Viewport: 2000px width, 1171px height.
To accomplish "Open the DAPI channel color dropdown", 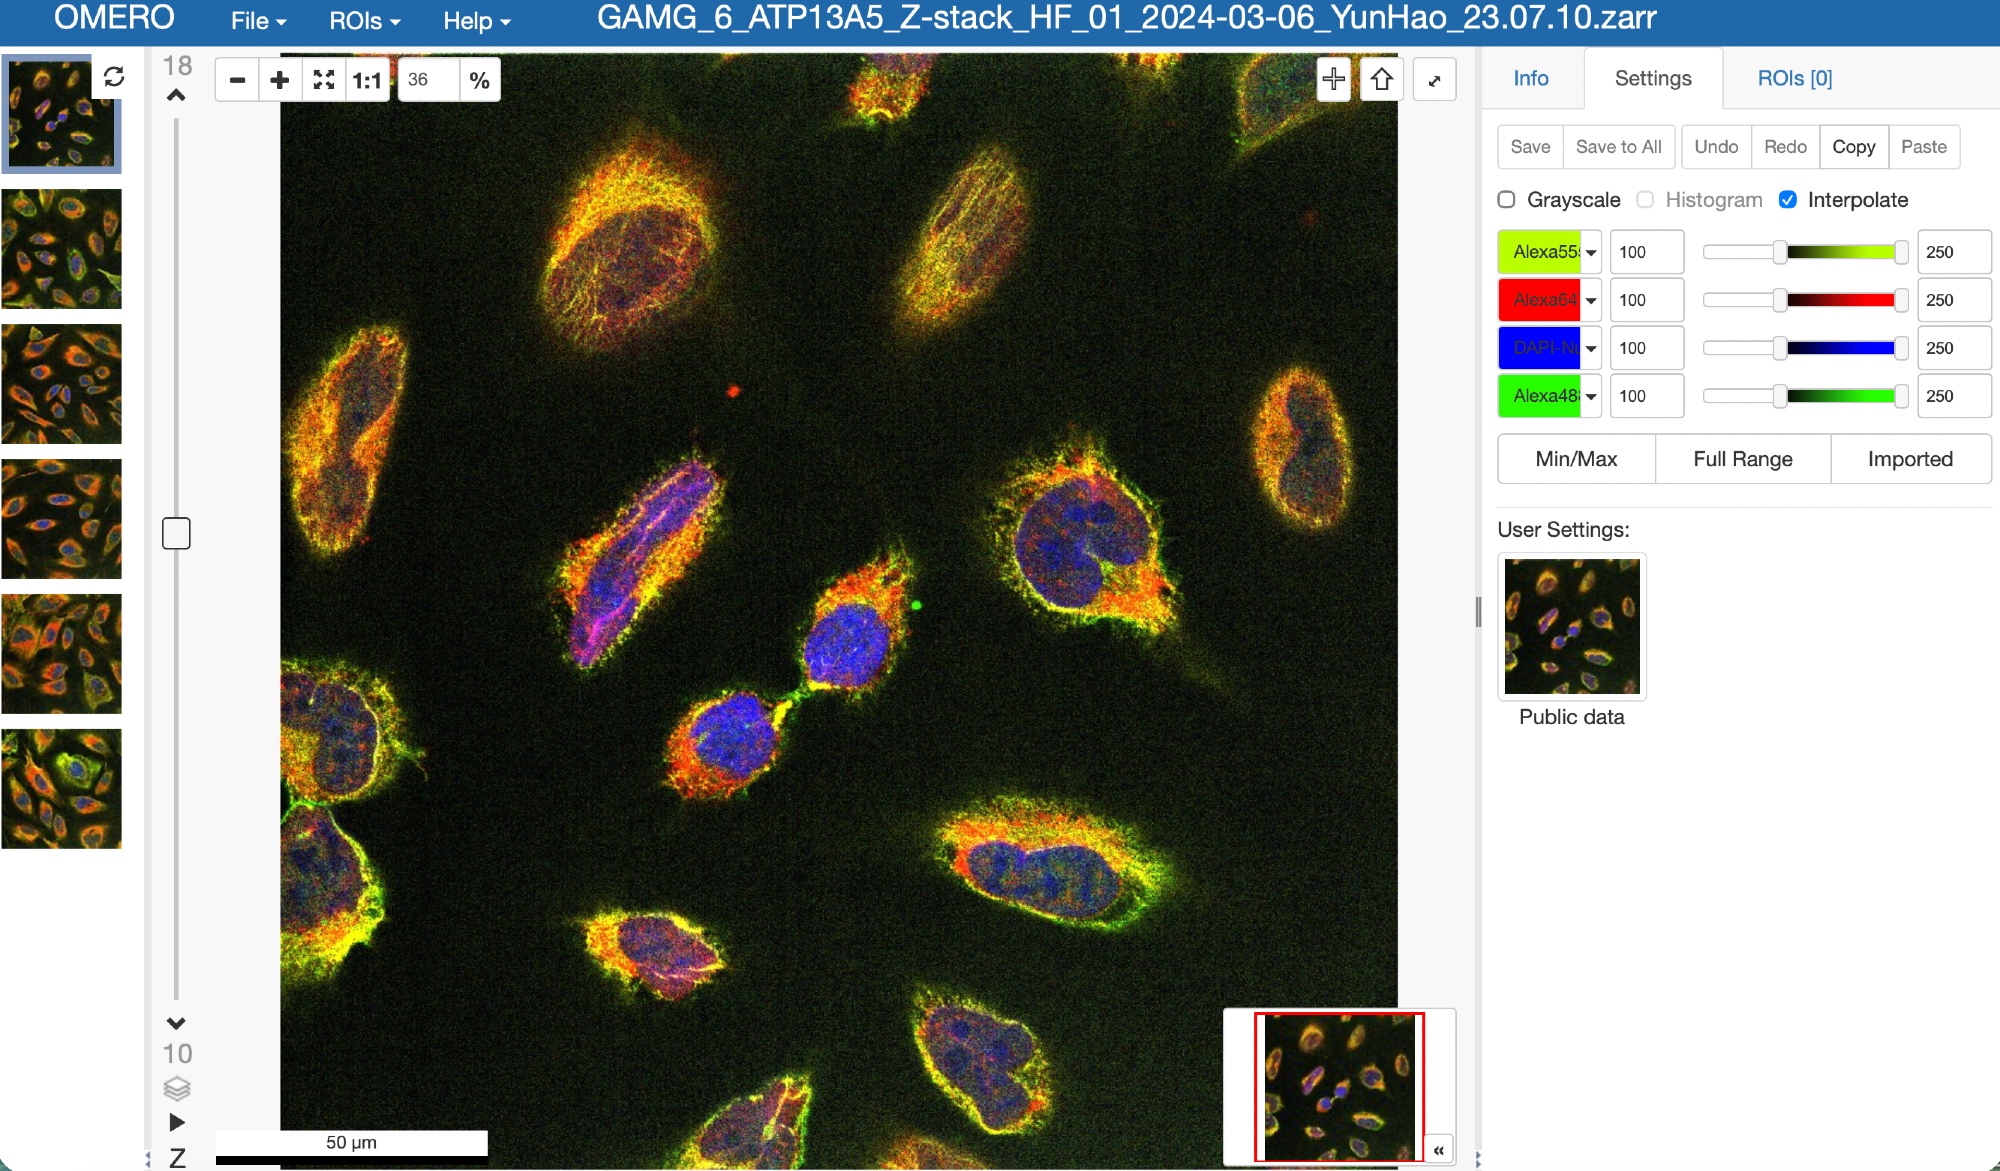I will [1591, 348].
